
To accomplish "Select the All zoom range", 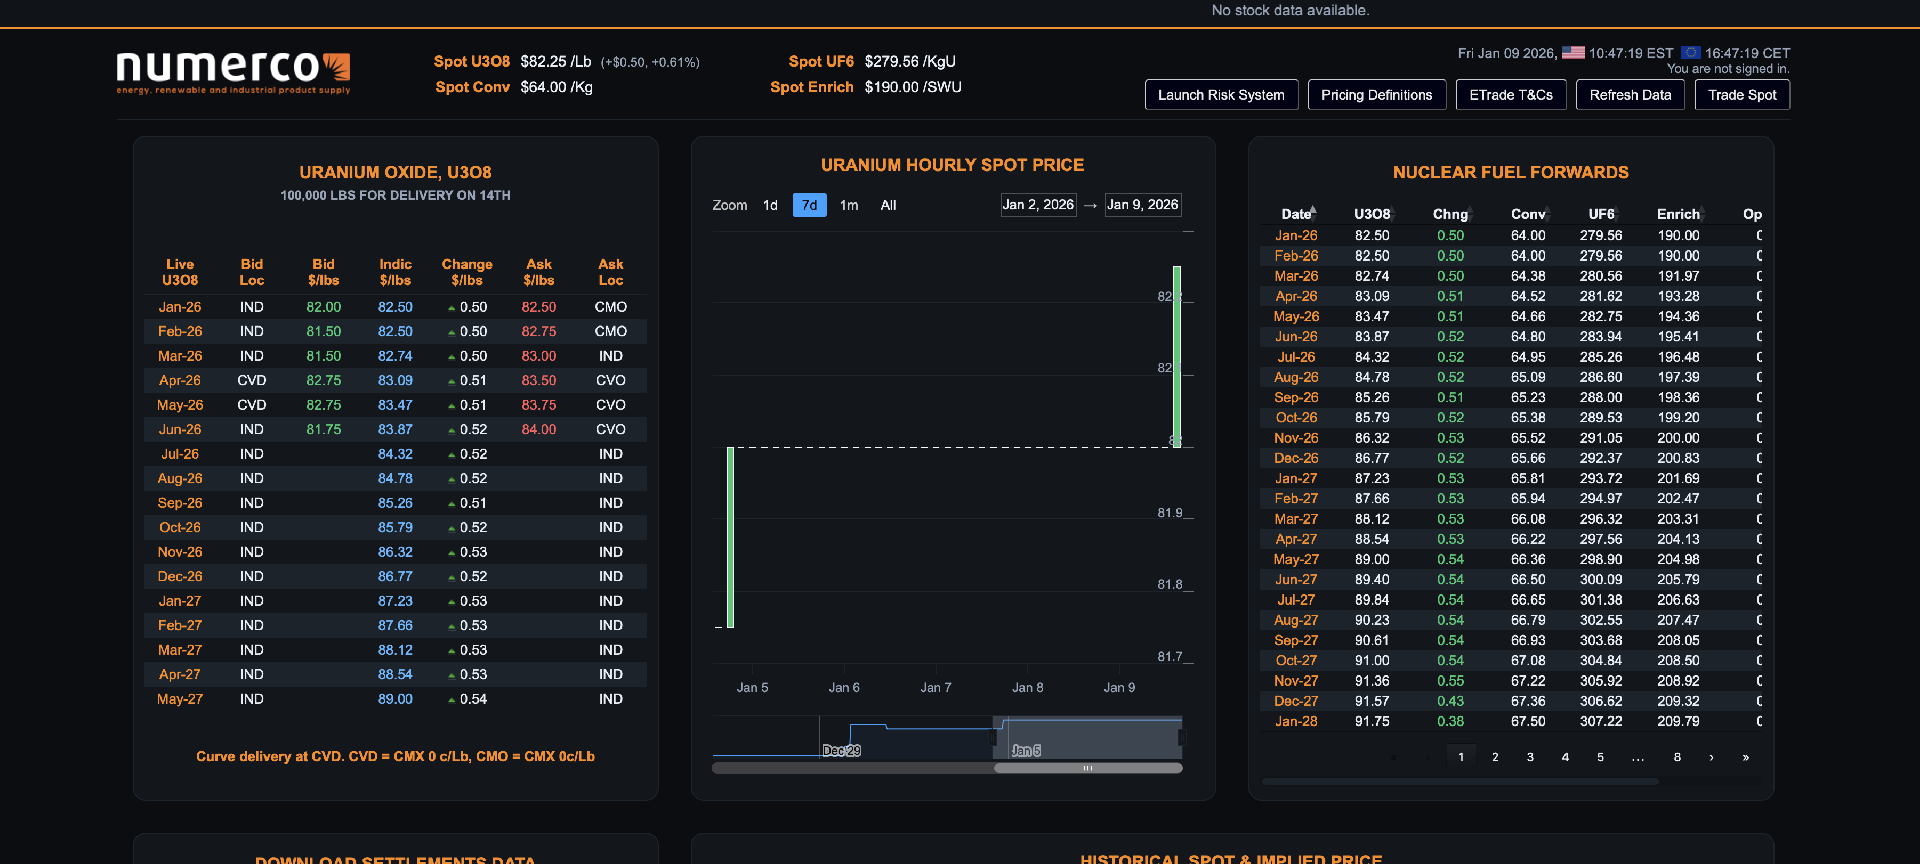I will point(888,205).
